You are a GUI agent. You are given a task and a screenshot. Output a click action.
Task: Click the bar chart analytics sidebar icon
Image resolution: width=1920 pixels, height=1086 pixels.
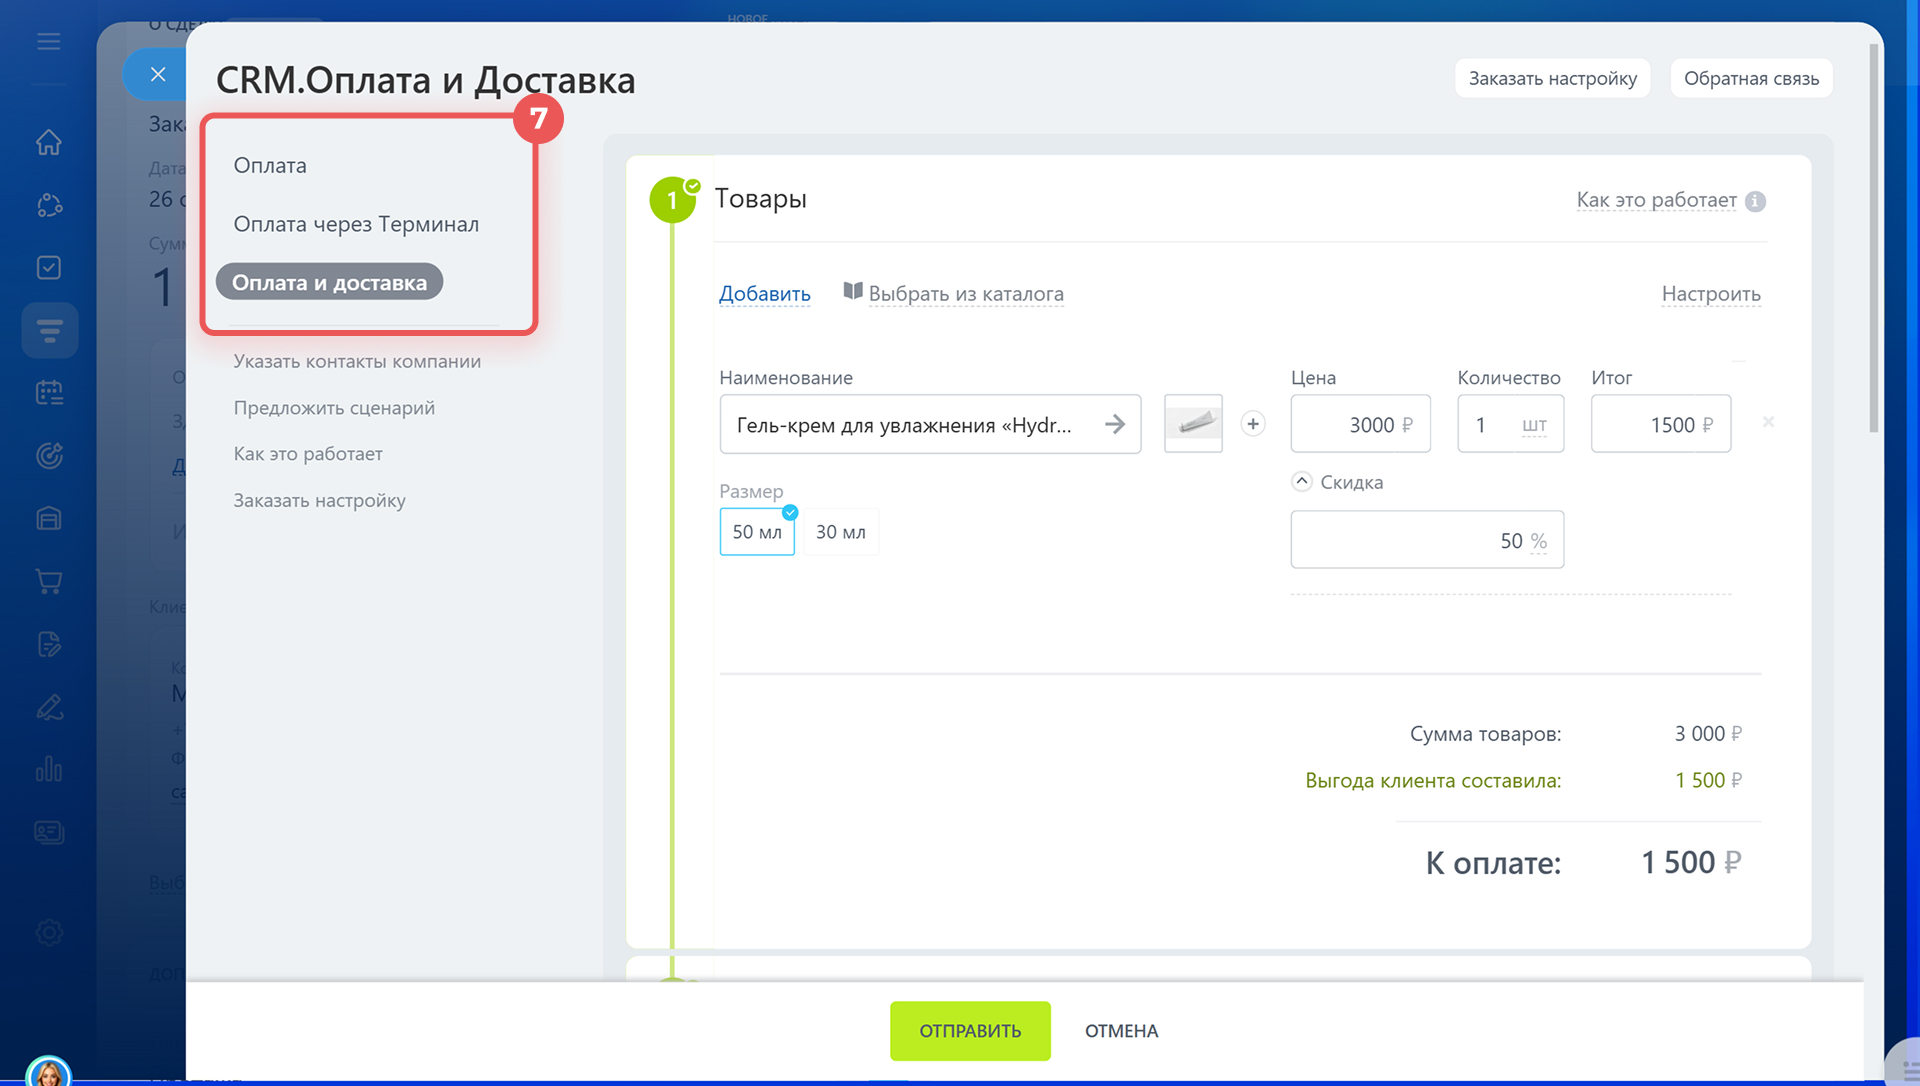coord(48,769)
